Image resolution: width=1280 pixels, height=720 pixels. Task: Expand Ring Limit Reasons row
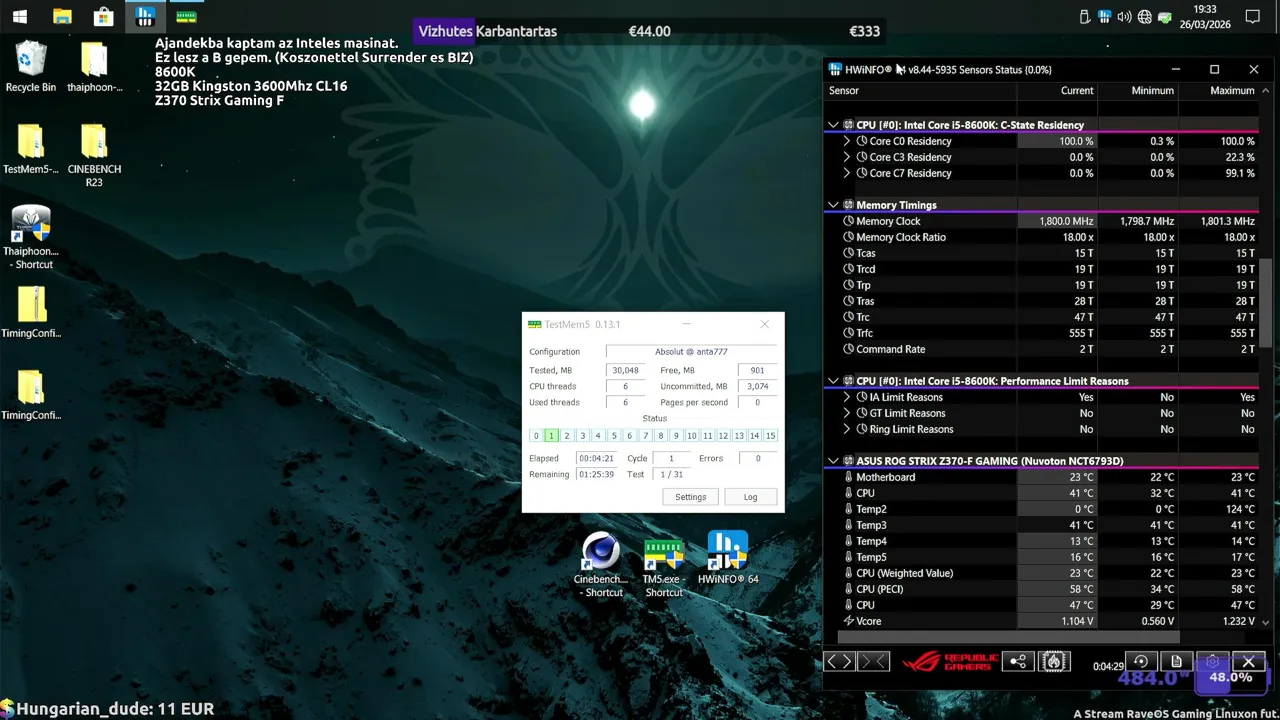click(x=847, y=429)
